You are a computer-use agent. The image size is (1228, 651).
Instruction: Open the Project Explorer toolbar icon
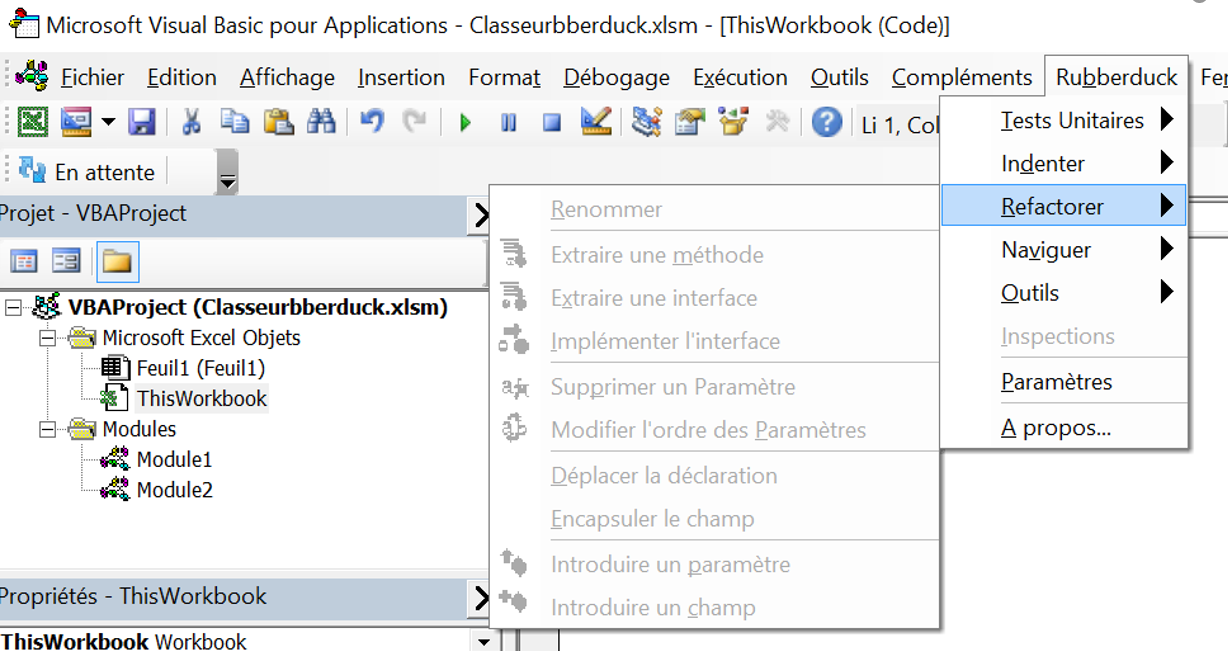[x=648, y=122]
